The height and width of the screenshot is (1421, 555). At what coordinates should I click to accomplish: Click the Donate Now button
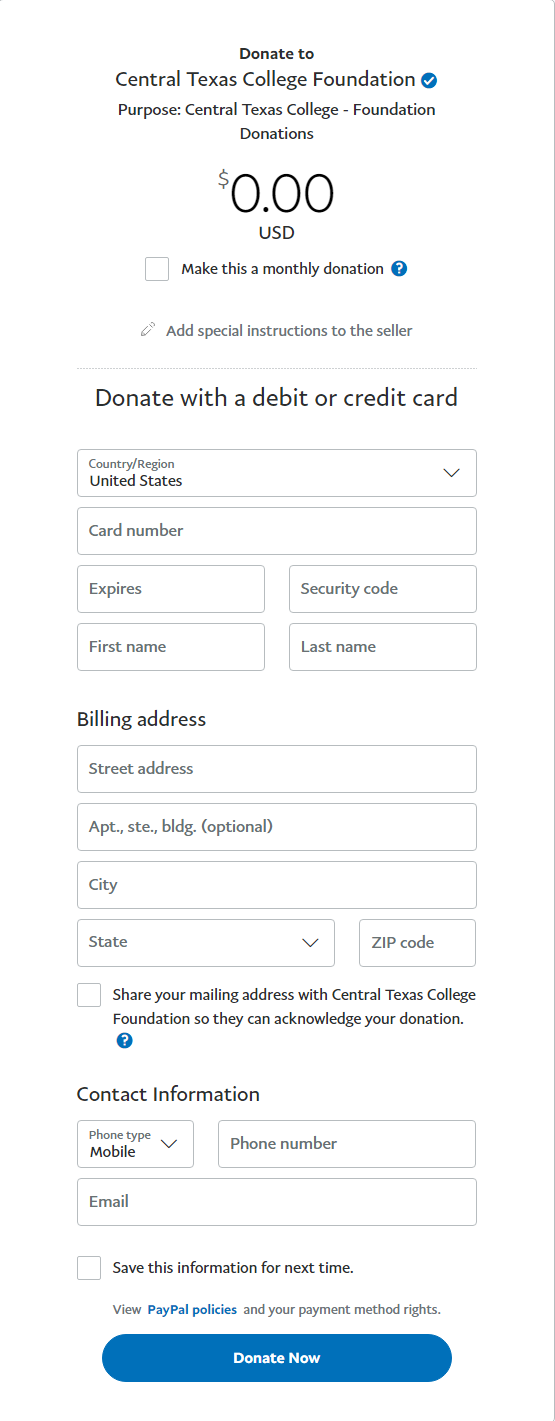pyautogui.click(x=277, y=1358)
